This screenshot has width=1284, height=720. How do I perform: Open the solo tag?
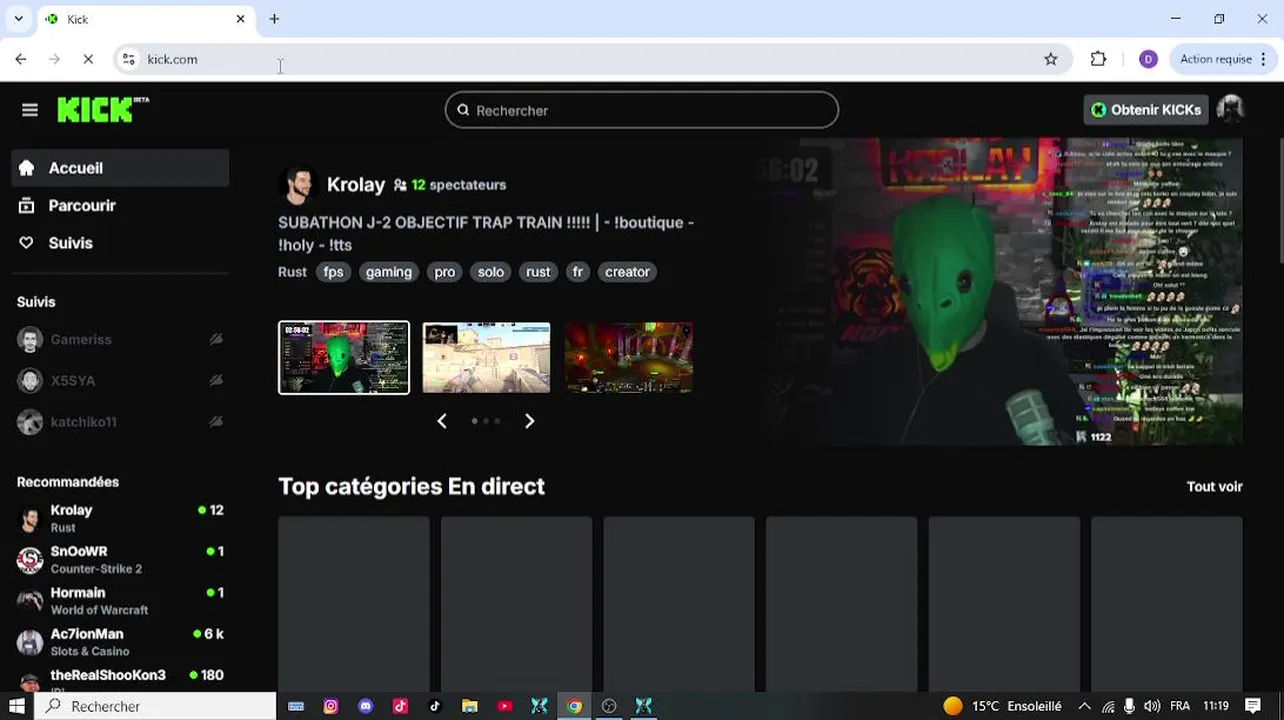pos(491,272)
